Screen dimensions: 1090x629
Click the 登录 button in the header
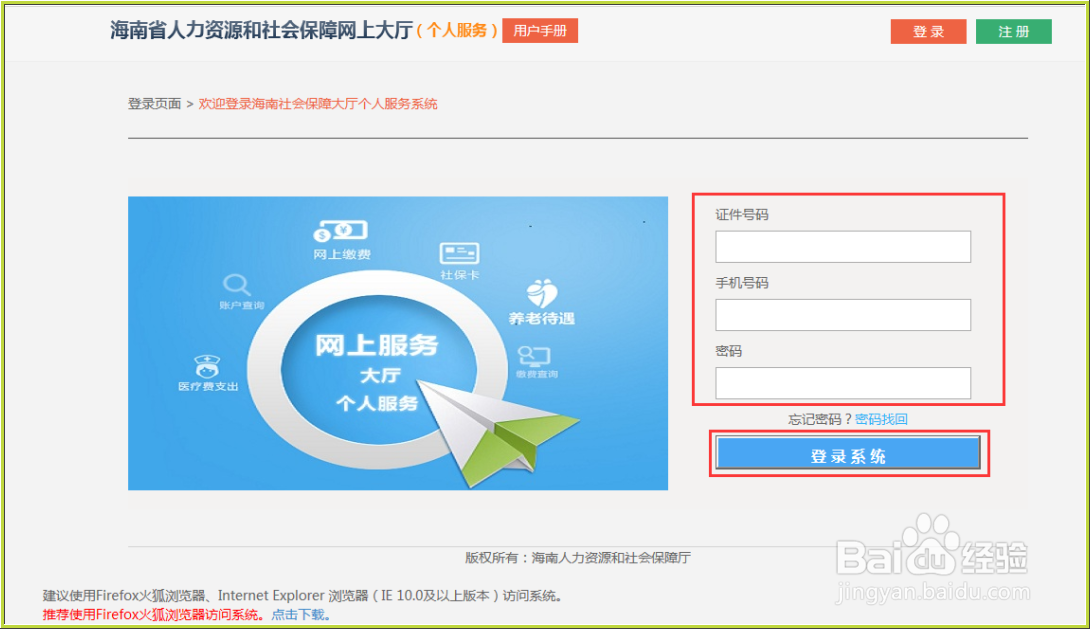927,31
